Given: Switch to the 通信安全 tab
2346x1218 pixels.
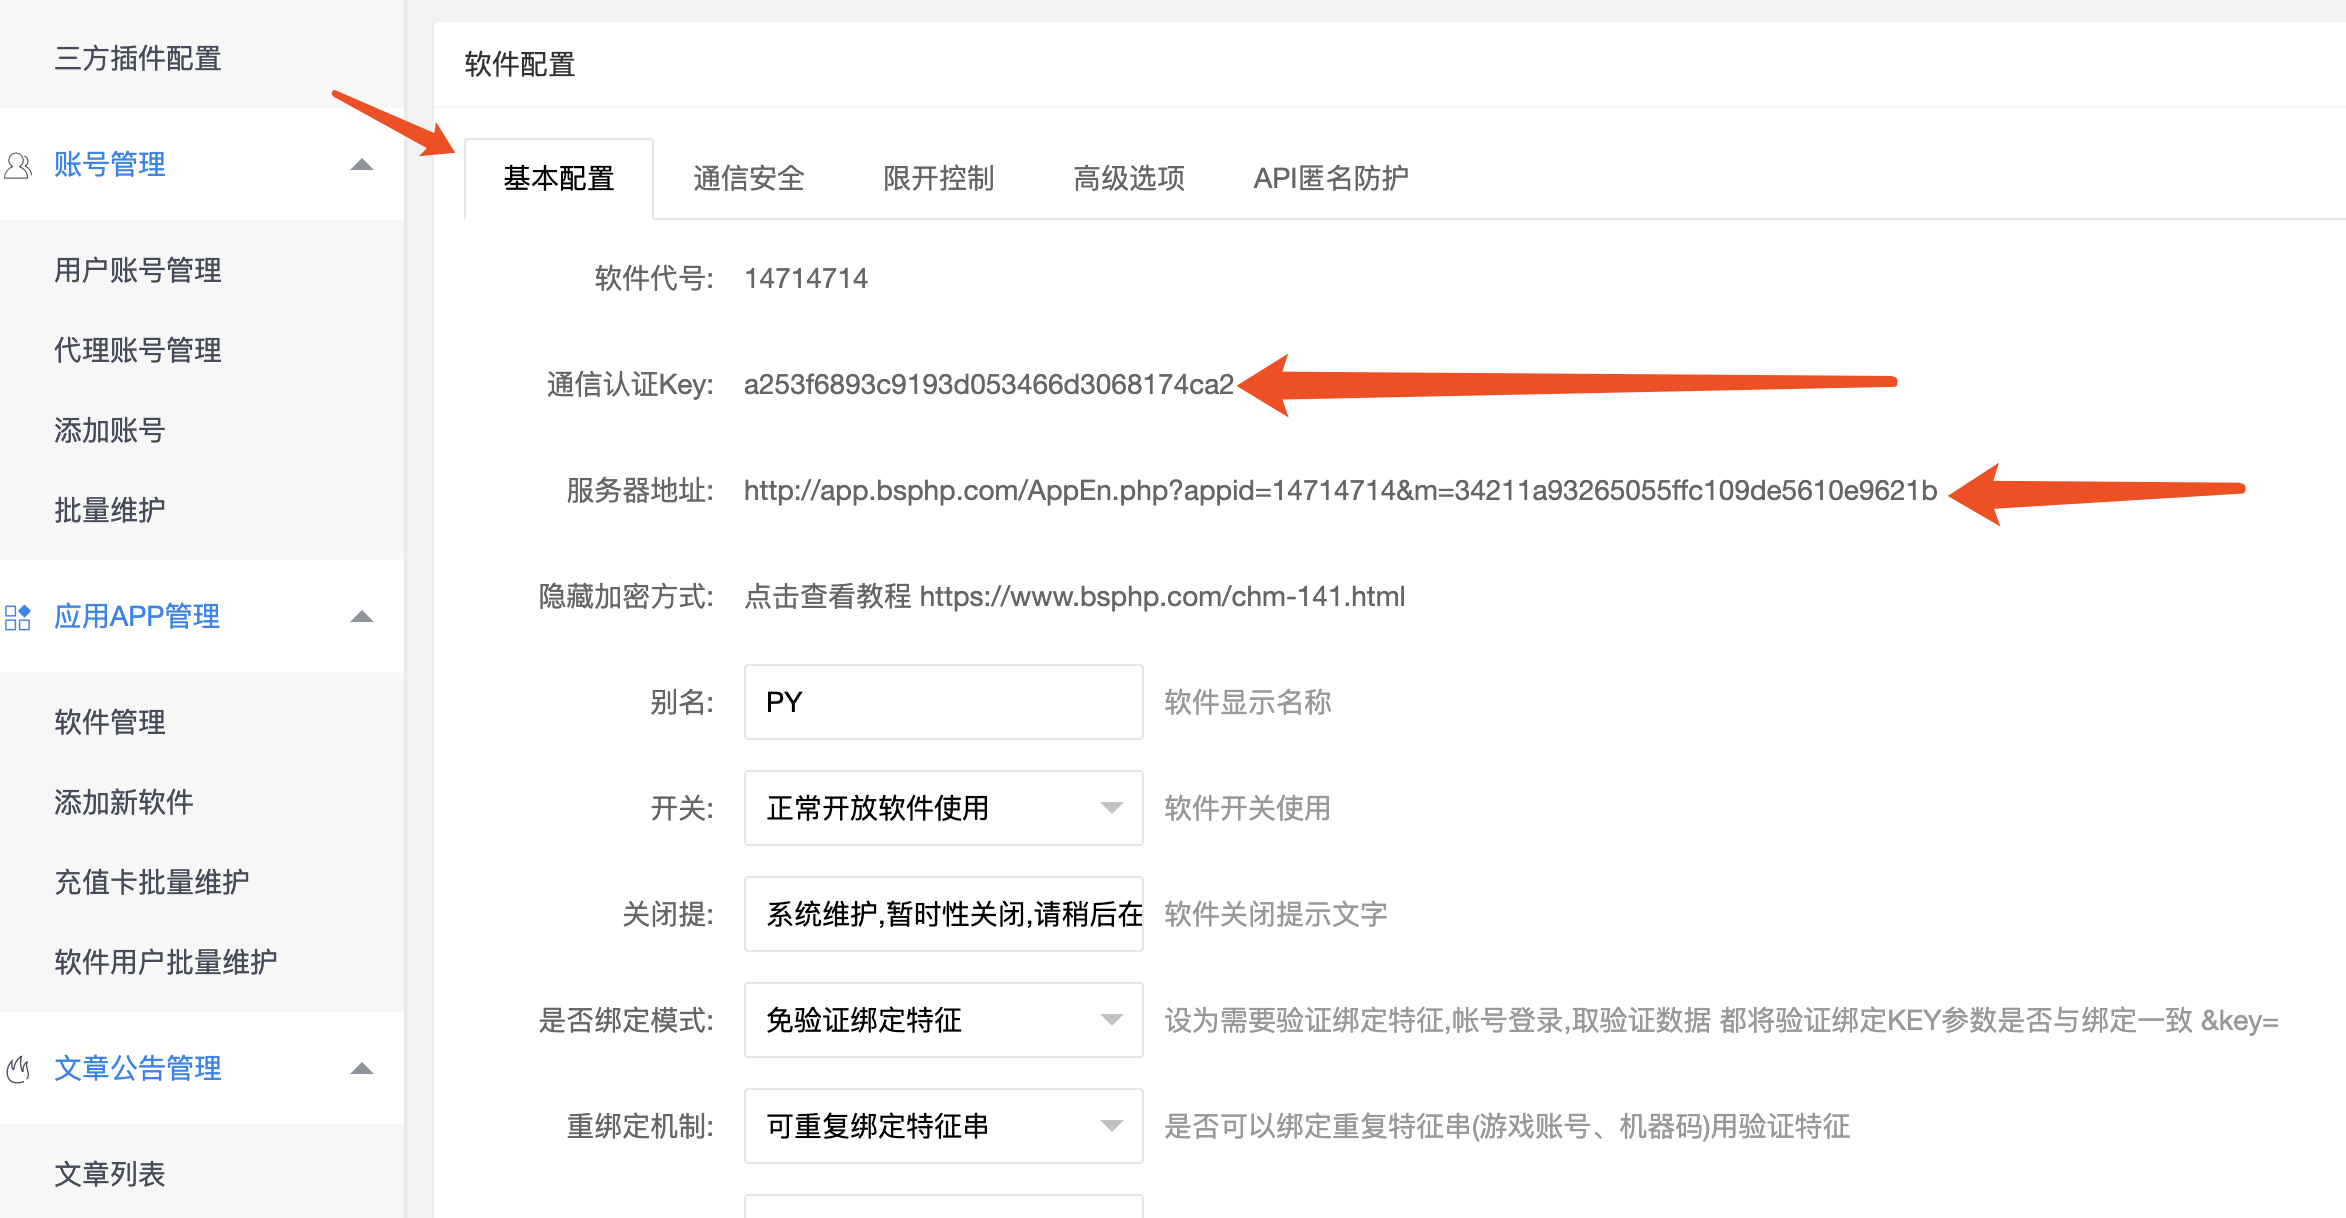Looking at the screenshot, I should coord(749,179).
